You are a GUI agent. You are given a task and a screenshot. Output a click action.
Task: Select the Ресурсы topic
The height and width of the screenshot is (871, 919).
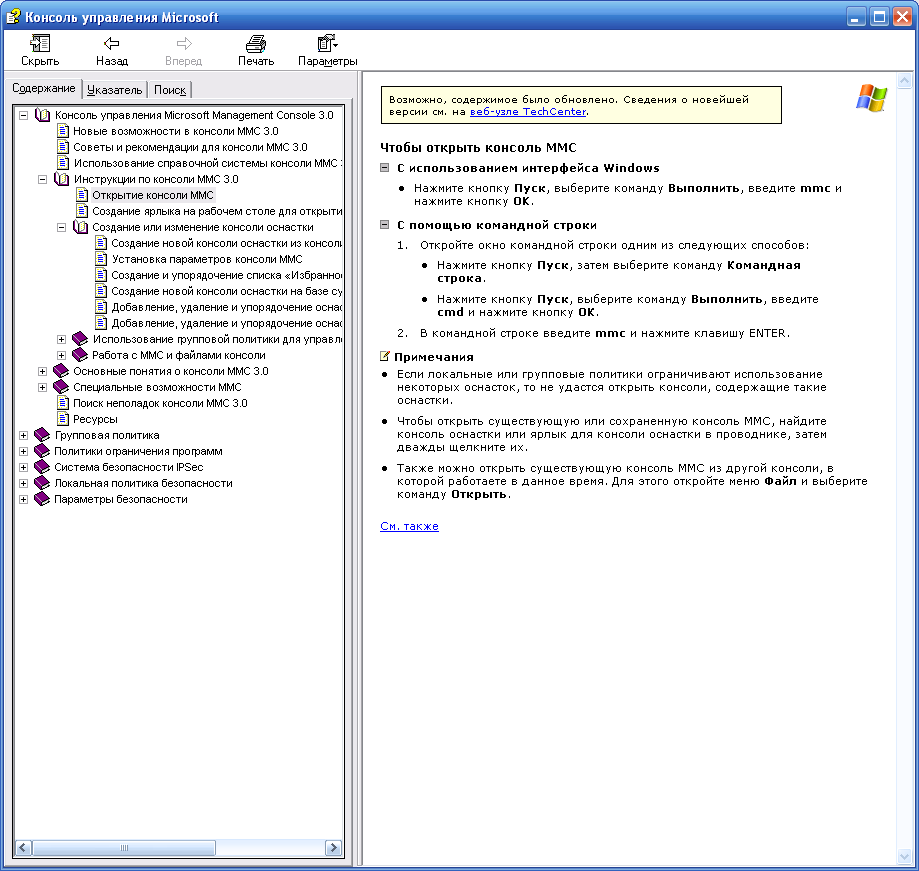[x=95, y=419]
